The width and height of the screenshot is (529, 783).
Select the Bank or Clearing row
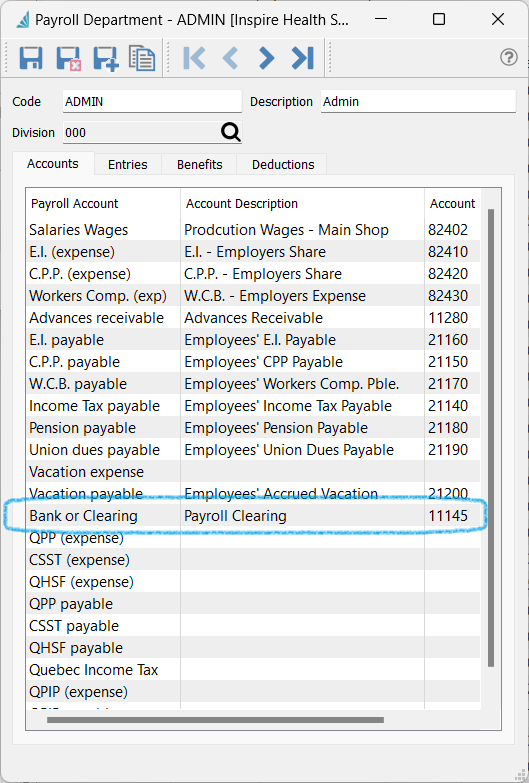tap(253, 515)
